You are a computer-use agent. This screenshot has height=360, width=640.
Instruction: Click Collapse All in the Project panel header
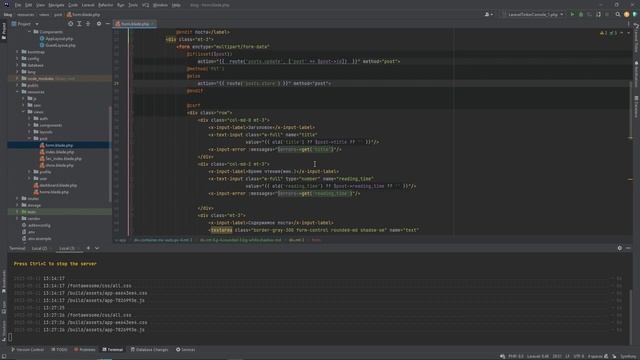tap(88, 24)
